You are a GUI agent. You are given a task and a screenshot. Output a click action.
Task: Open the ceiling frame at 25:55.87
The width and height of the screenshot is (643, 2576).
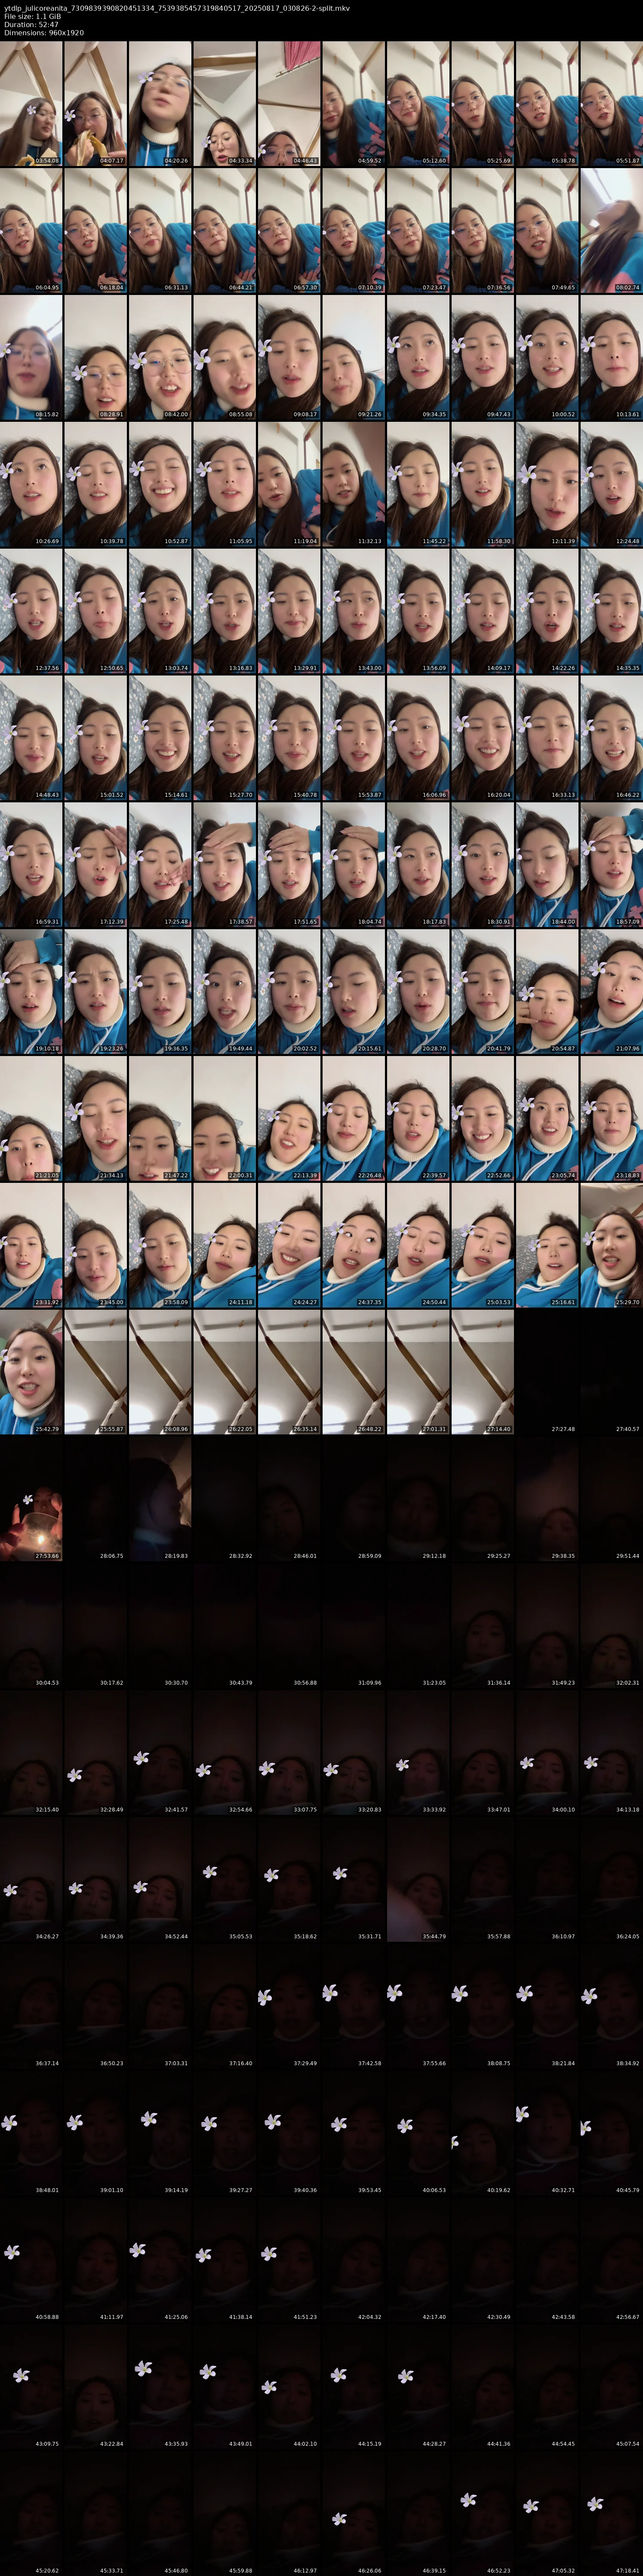point(95,1373)
